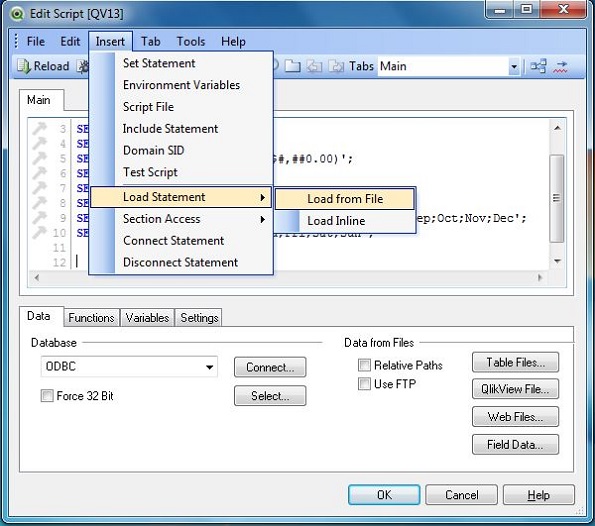Select Load Inline from submenu

coord(345,221)
